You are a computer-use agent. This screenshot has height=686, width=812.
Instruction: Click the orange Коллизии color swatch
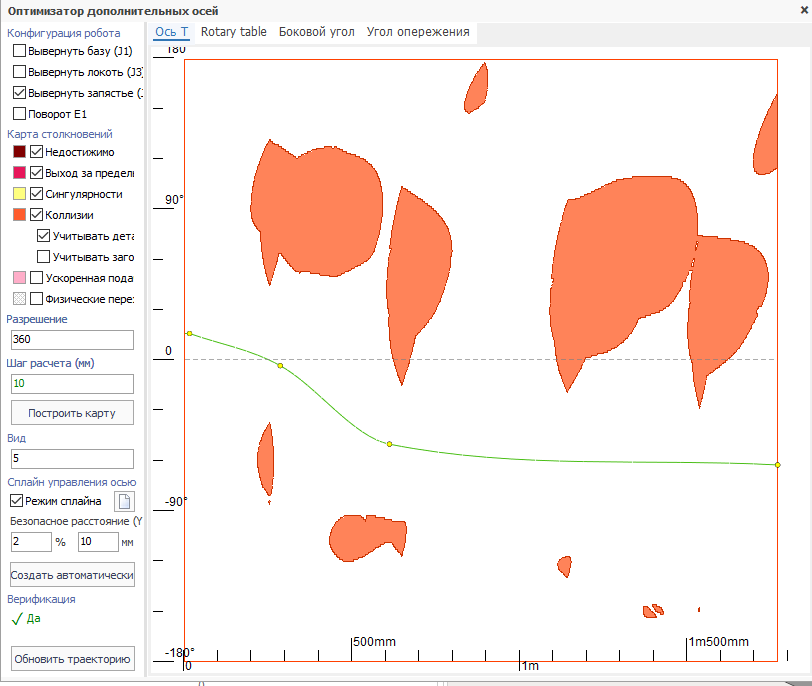(19, 214)
